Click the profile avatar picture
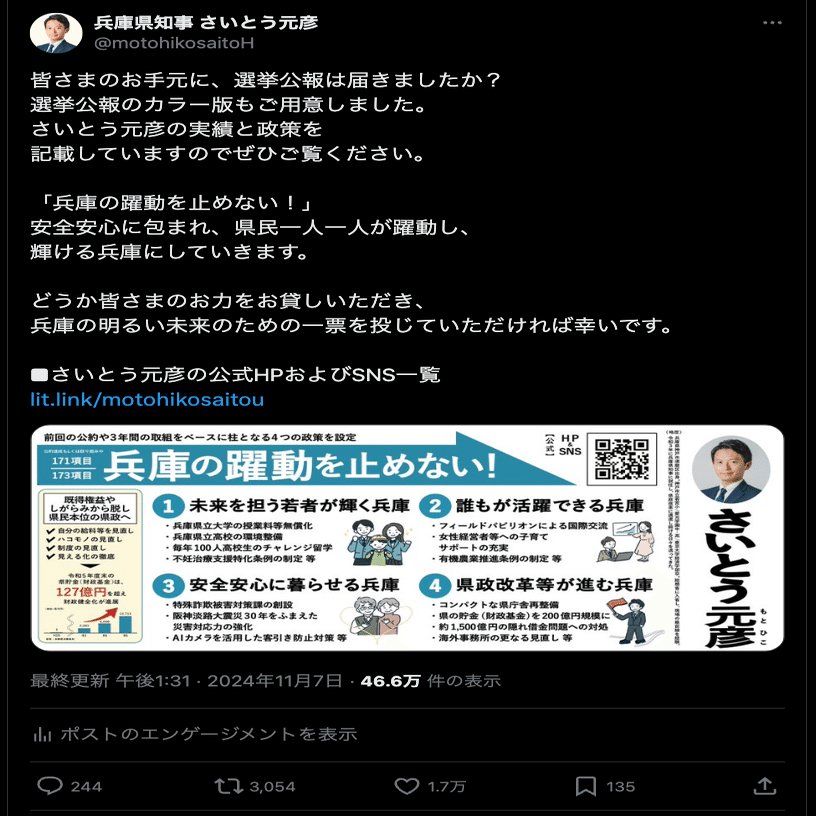This screenshot has height=816, width=816. 56,33
